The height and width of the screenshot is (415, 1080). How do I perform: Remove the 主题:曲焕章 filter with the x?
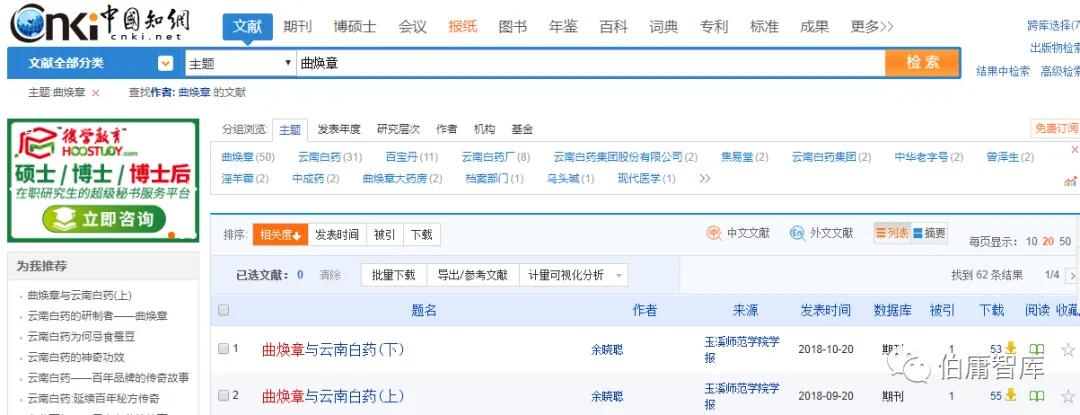[x=95, y=92]
